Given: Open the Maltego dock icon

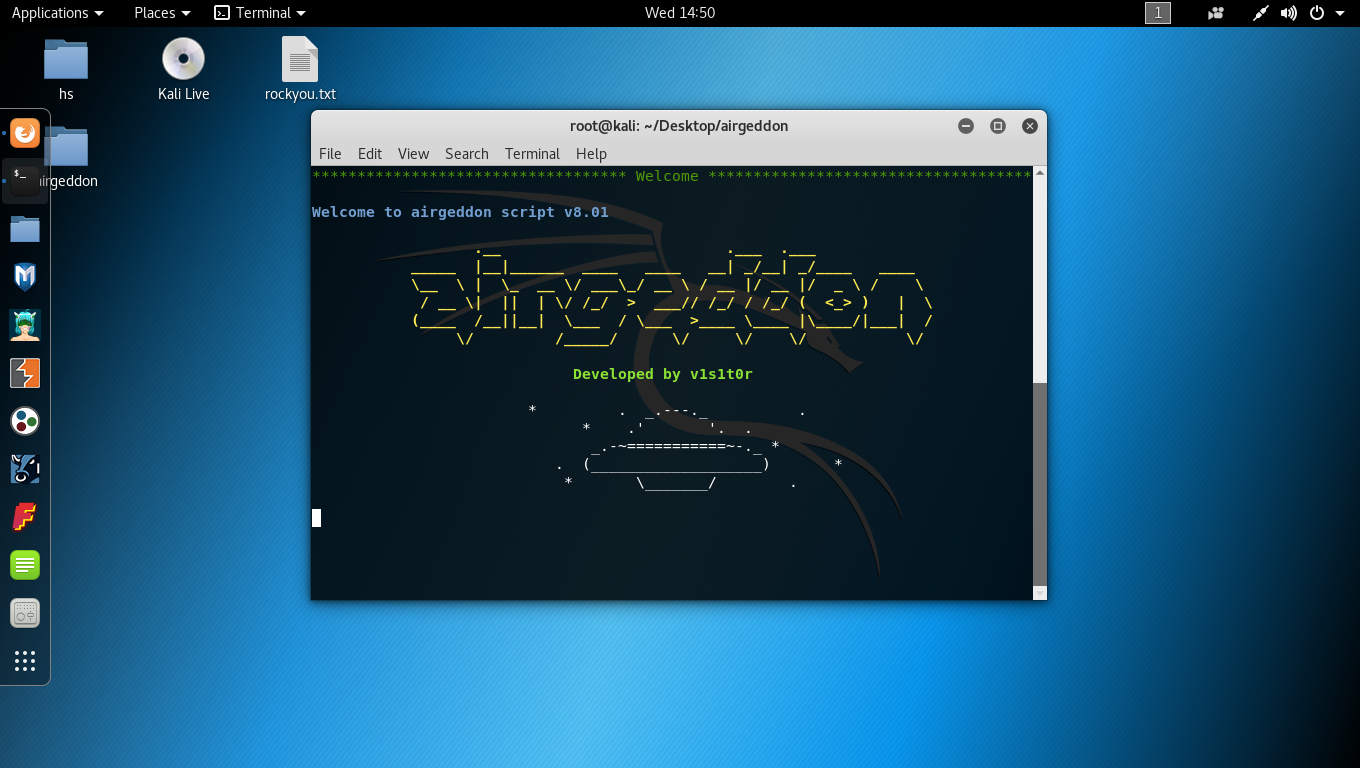Looking at the screenshot, I should point(25,421).
